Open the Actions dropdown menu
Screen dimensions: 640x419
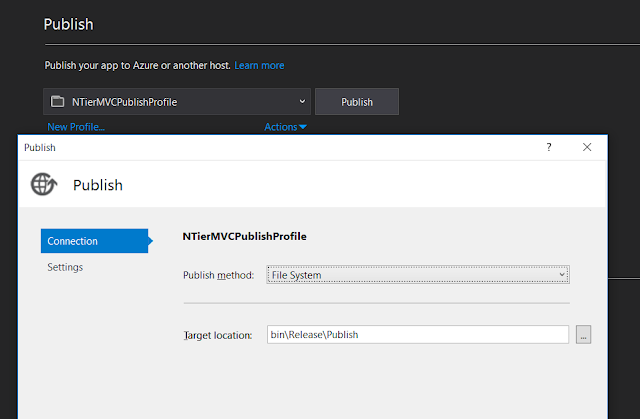click(285, 127)
